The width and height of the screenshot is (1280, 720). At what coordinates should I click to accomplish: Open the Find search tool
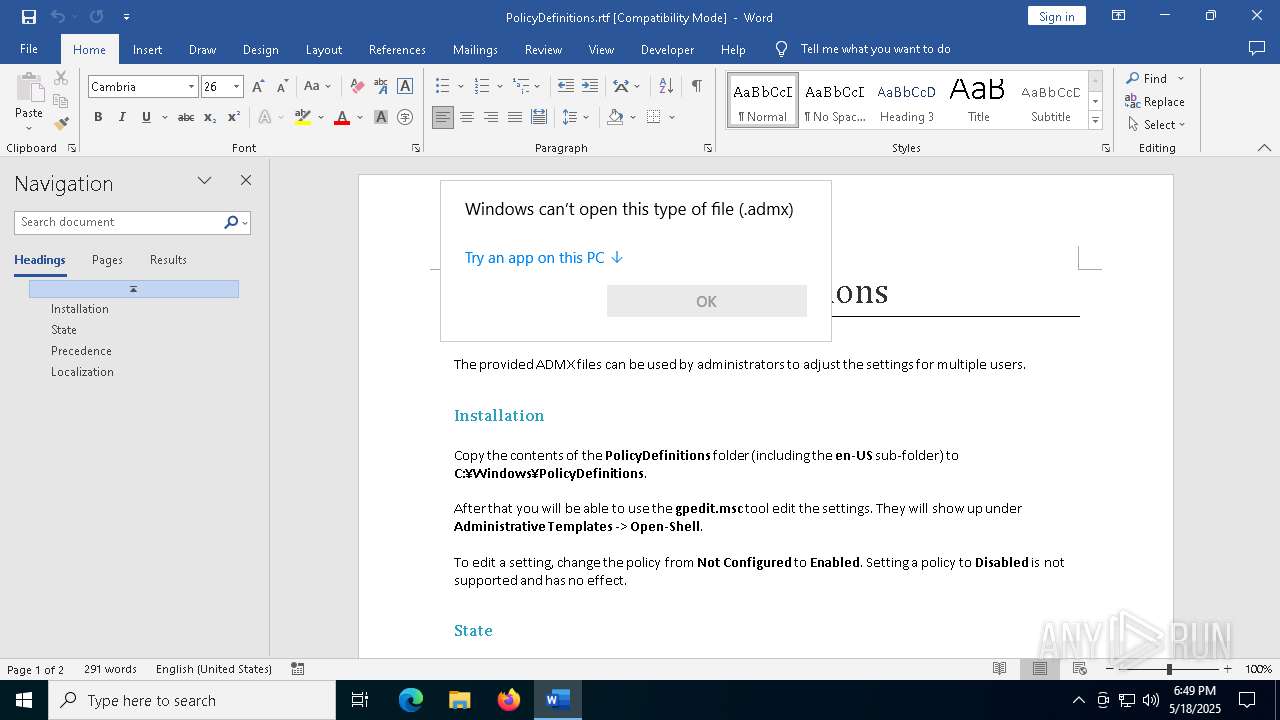pos(1146,78)
